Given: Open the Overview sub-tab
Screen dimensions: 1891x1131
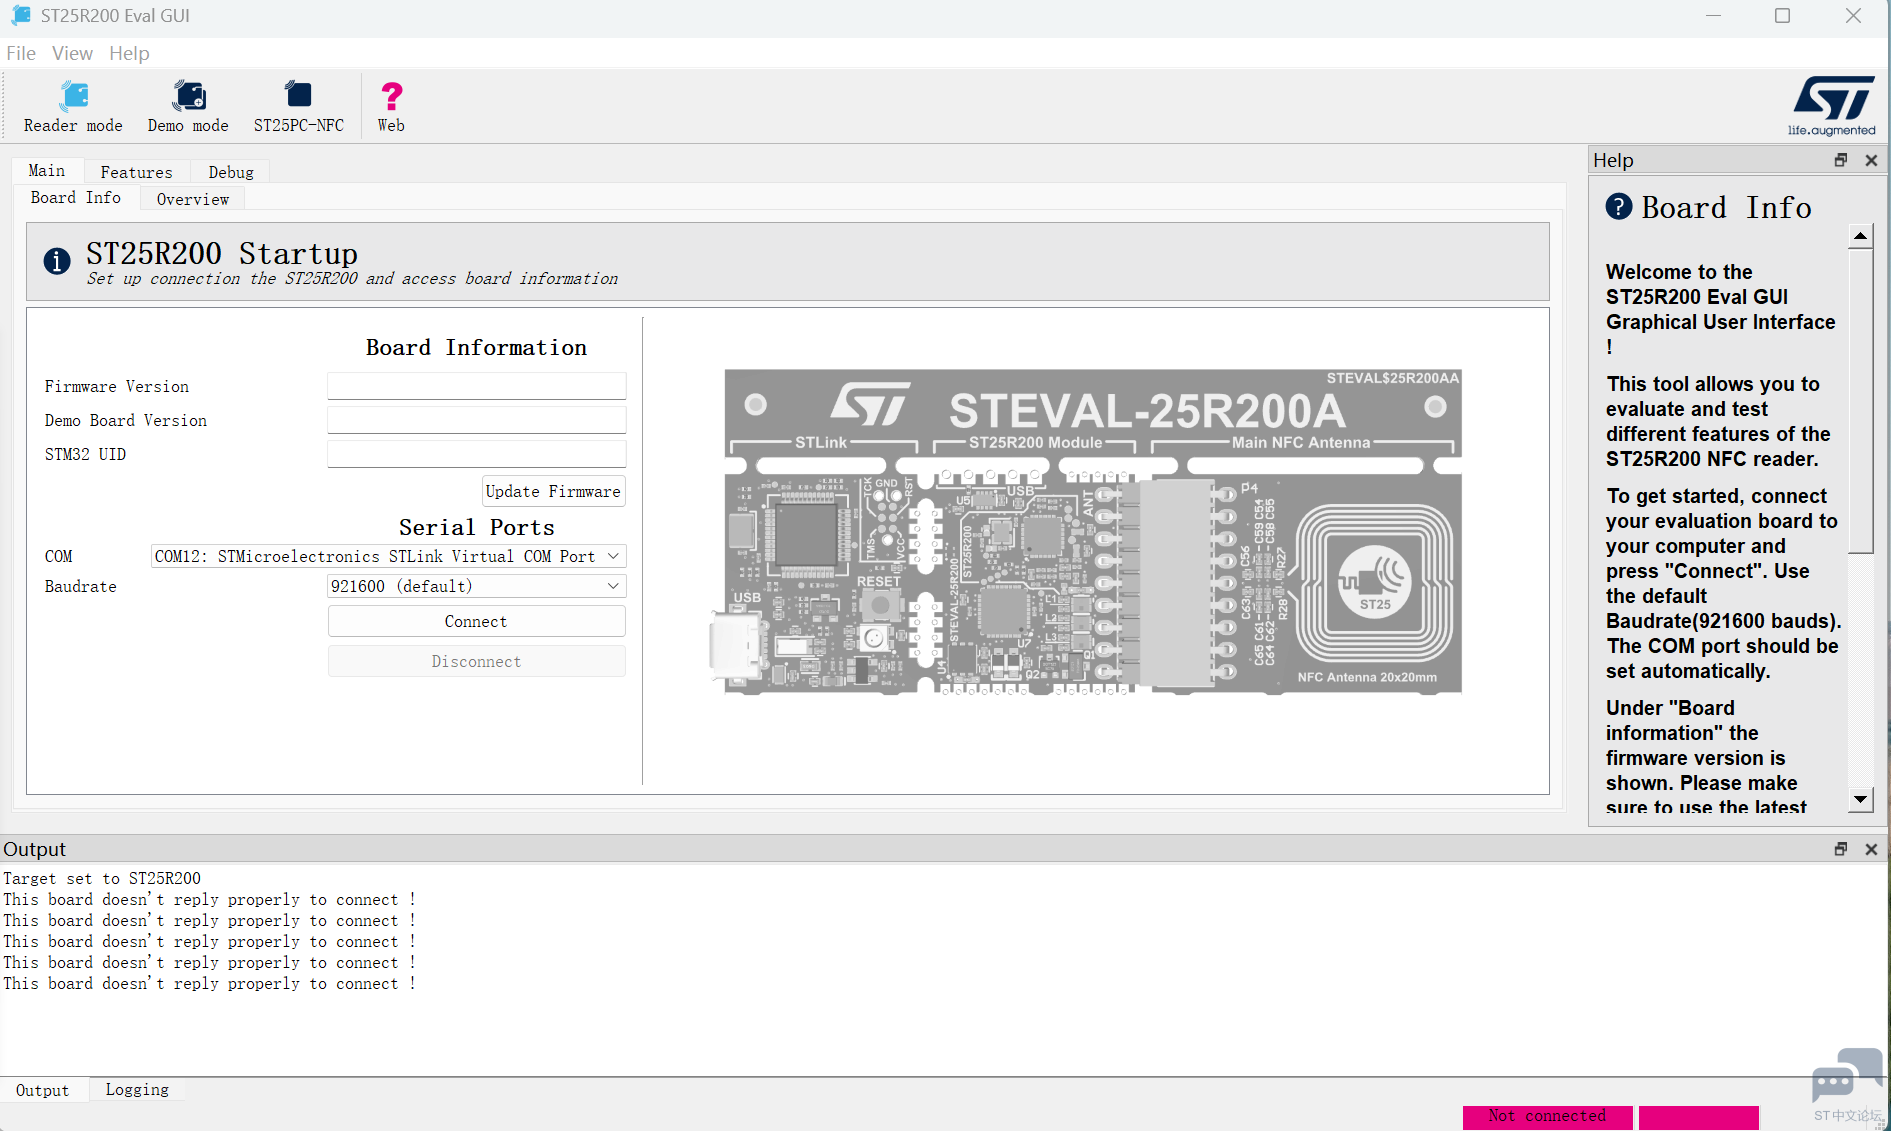Looking at the screenshot, I should click(x=193, y=199).
